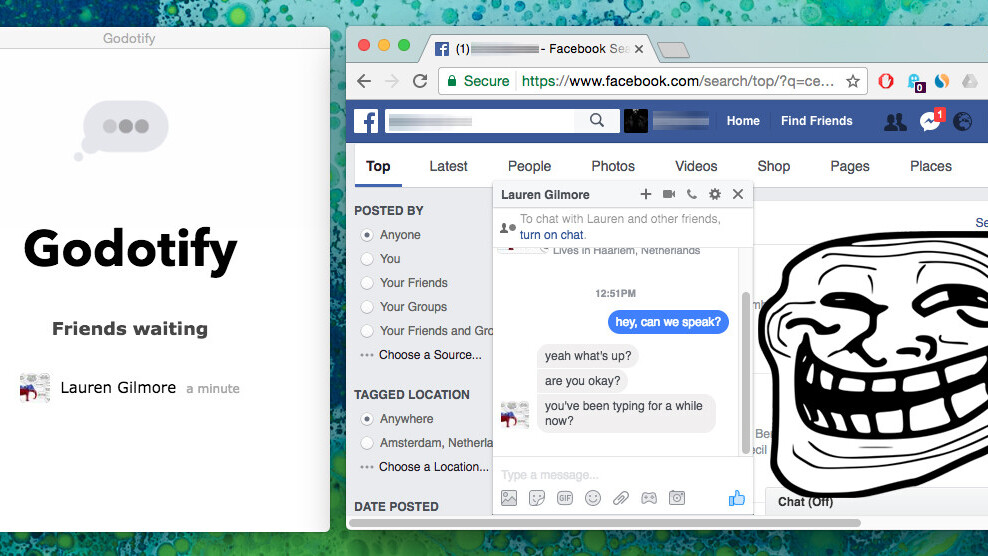Open chat options gear icon

point(714,194)
